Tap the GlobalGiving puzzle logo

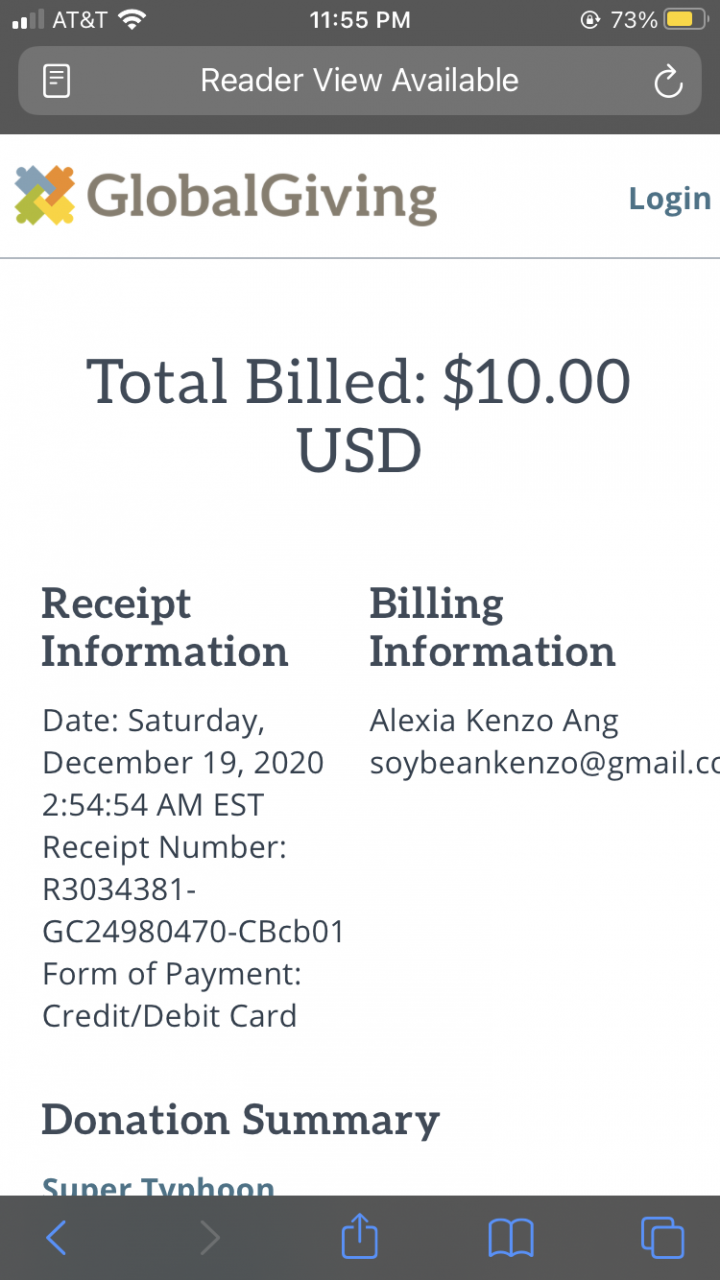[x=45, y=195]
